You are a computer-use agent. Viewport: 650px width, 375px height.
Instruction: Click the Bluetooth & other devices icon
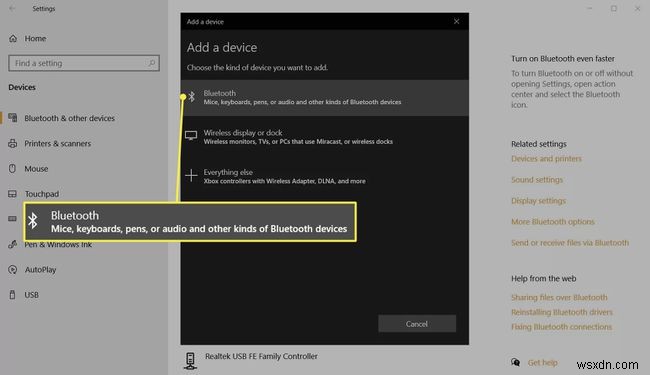point(13,118)
